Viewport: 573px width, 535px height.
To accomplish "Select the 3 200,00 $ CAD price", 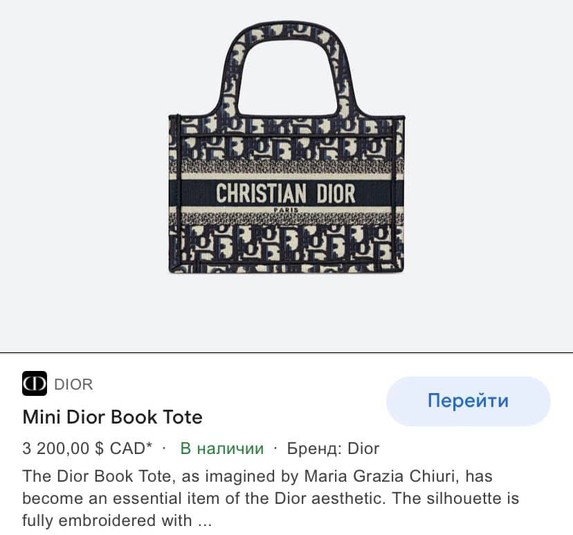I will pyautogui.click(x=84, y=448).
